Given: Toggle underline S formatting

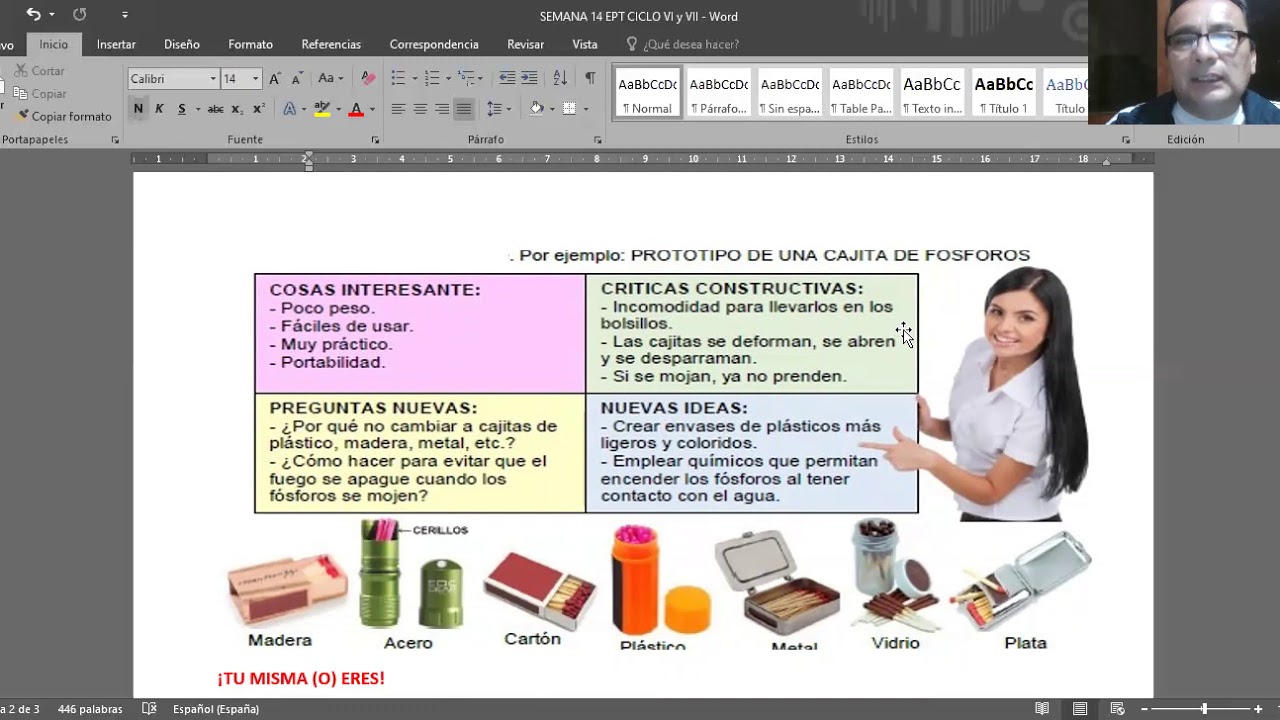Looking at the screenshot, I should 181,109.
